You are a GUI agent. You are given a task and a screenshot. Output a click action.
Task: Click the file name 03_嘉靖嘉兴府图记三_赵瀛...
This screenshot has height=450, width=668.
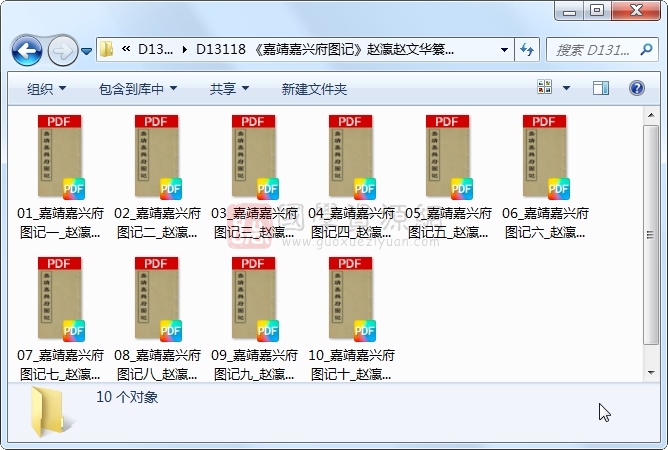[255, 222]
